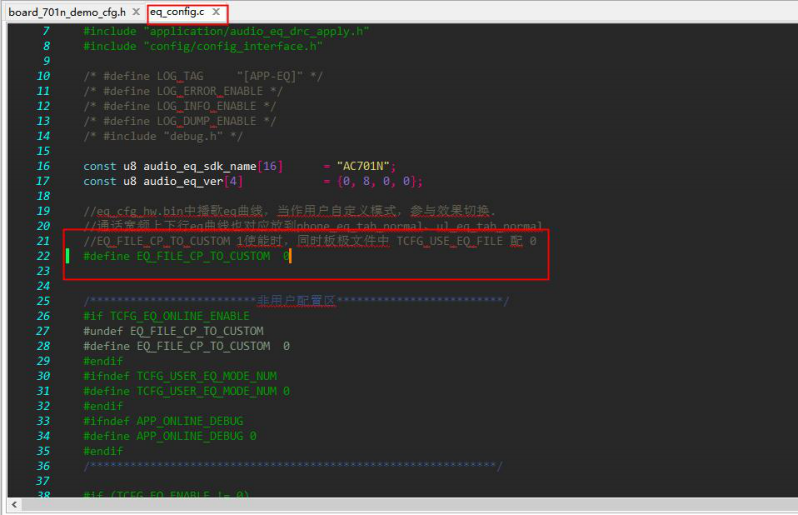
Task: Click #define APP_ONLINE_DEBUG 0 on line 34
Action: [x=170, y=436]
